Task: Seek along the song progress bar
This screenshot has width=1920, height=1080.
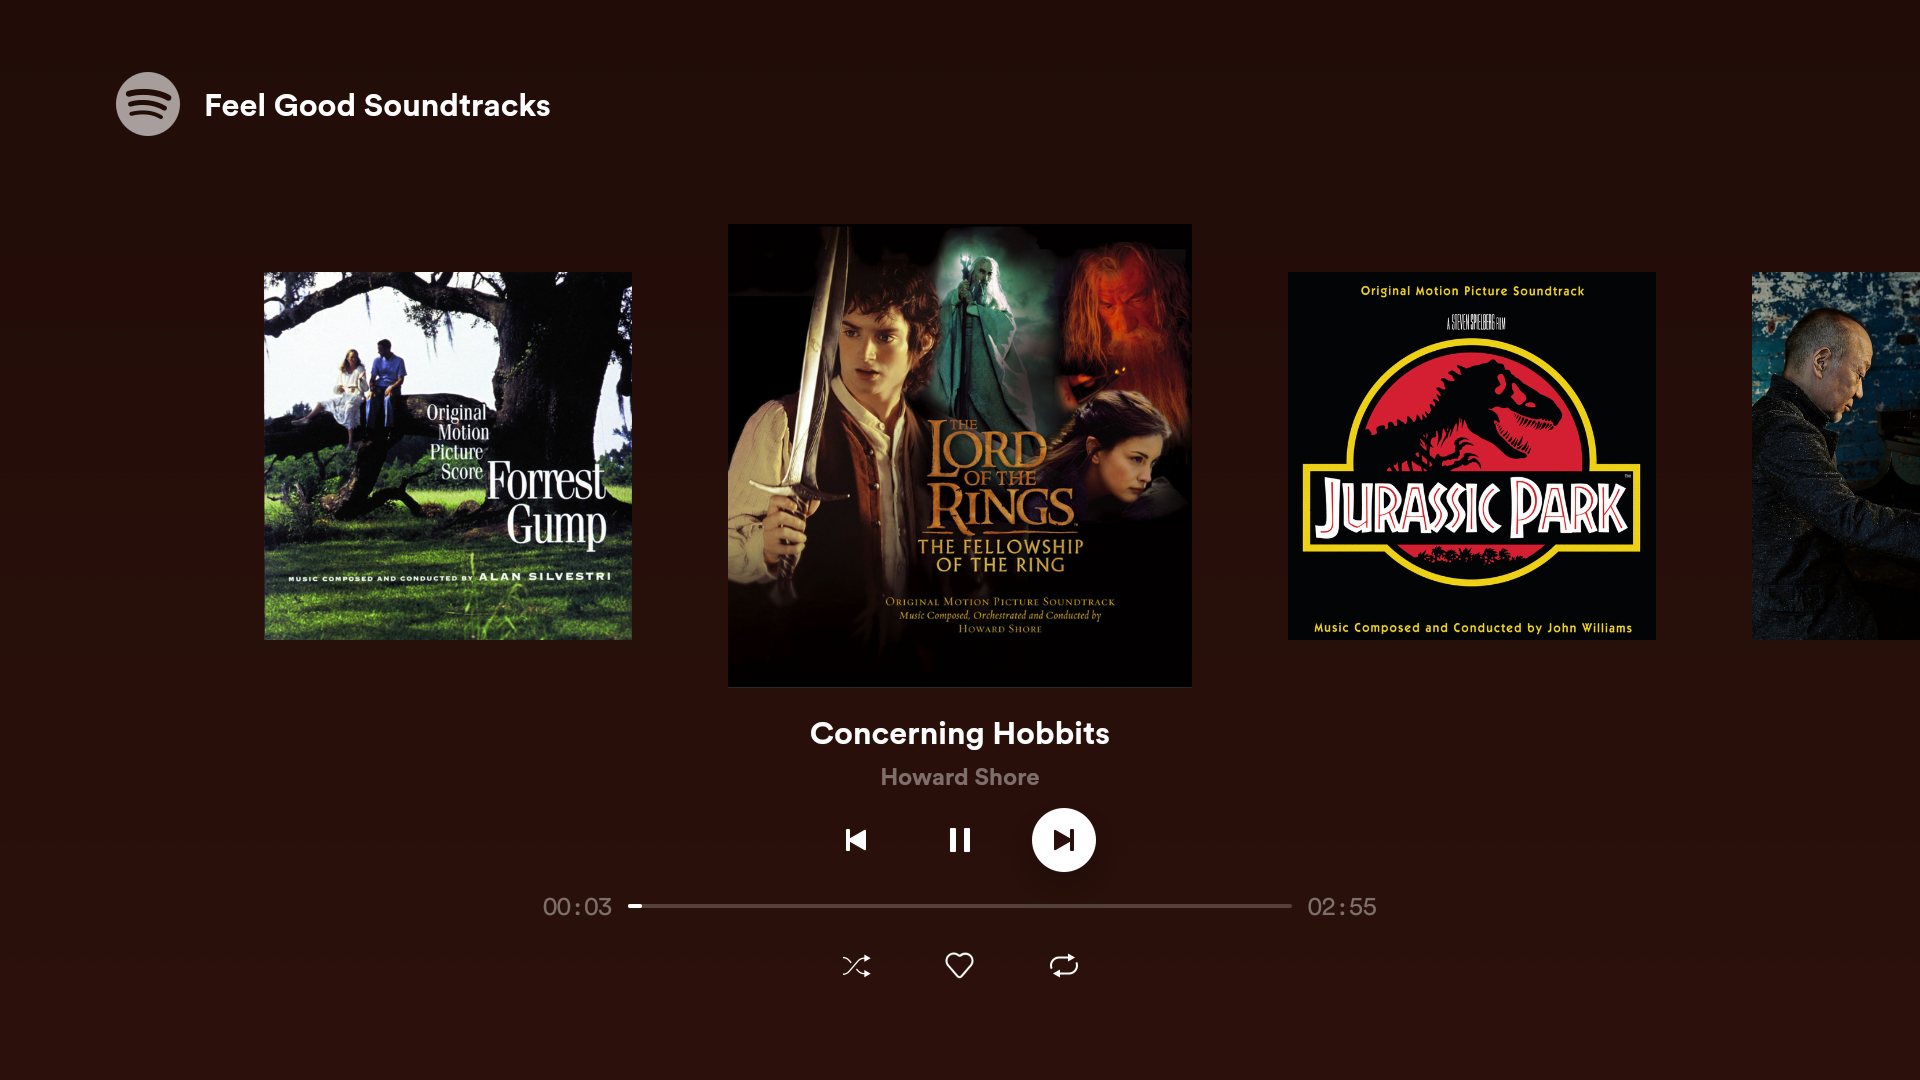Action: (x=960, y=906)
